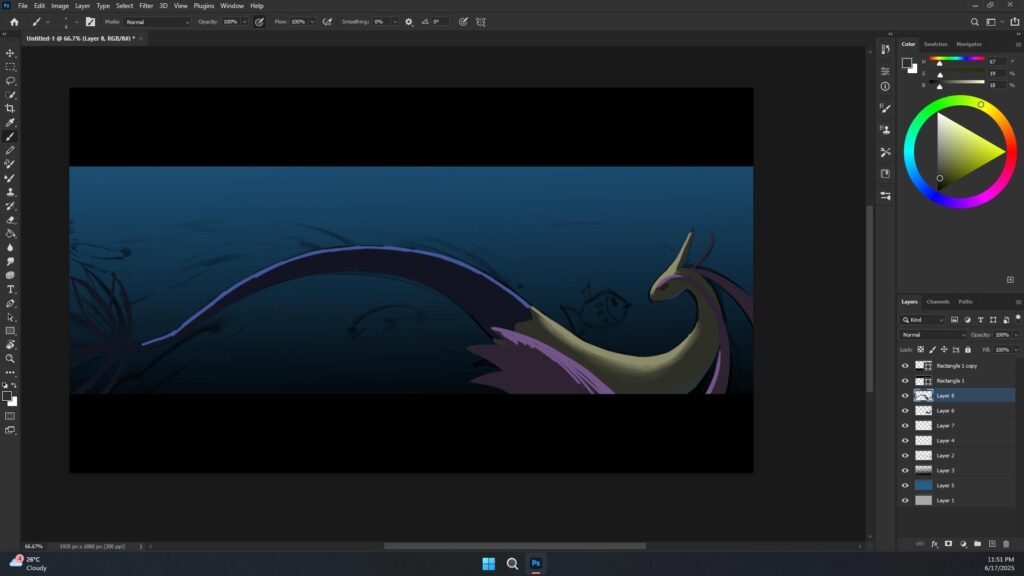Create a new group folder icon
The width and height of the screenshot is (1024, 576).
[x=977, y=543]
